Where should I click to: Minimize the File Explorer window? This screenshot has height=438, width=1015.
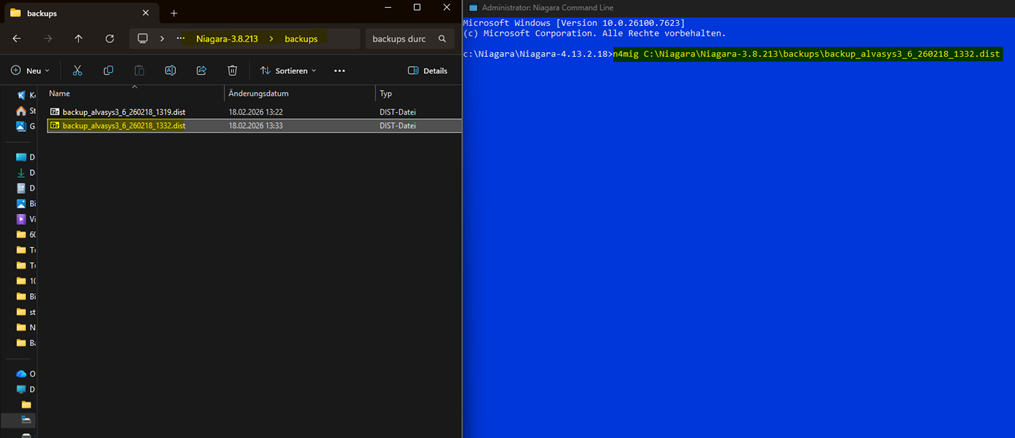pos(388,7)
